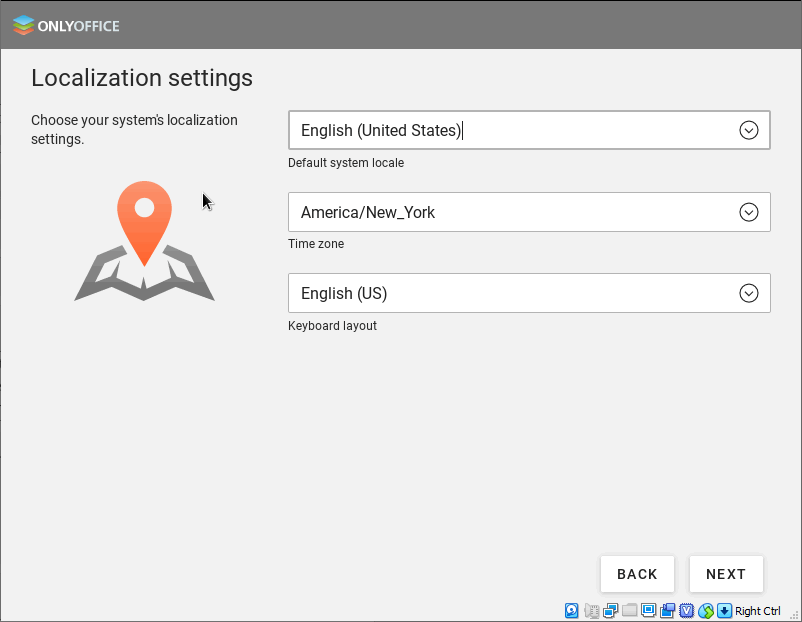This screenshot has height=622, width=802.
Task: Click the green globe mouse integration icon
Action: pyautogui.click(x=706, y=611)
